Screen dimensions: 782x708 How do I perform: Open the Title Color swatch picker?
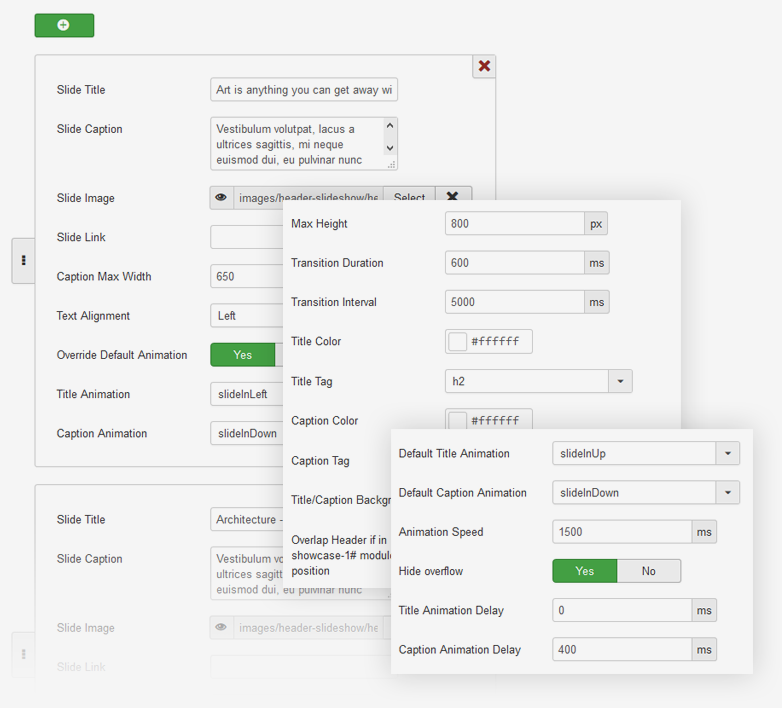click(458, 342)
